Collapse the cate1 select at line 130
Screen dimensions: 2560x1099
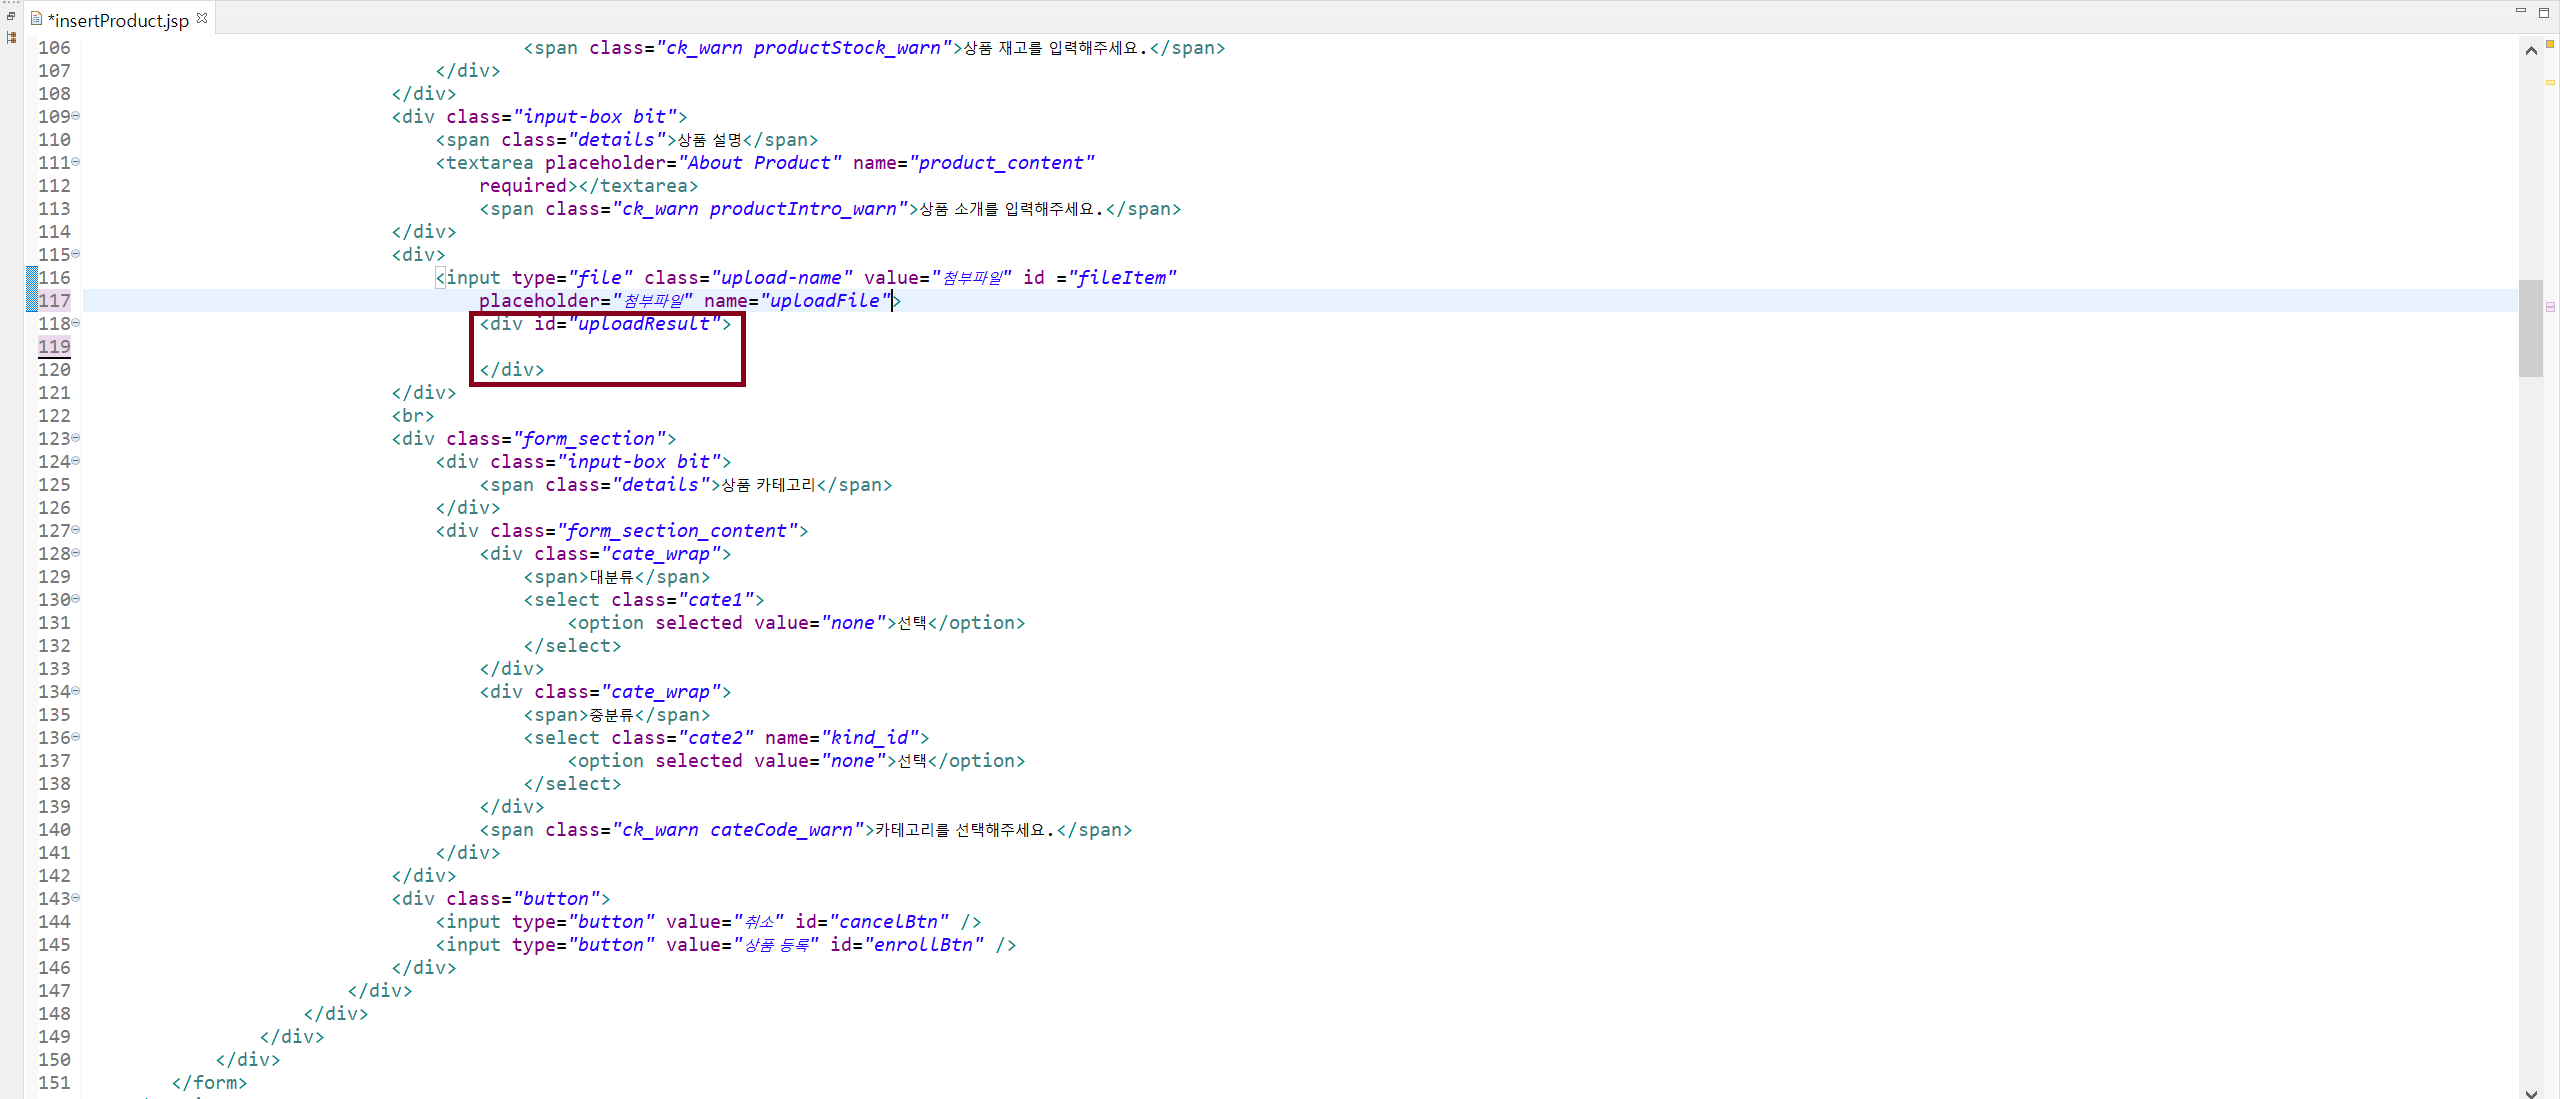tap(76, 599)
